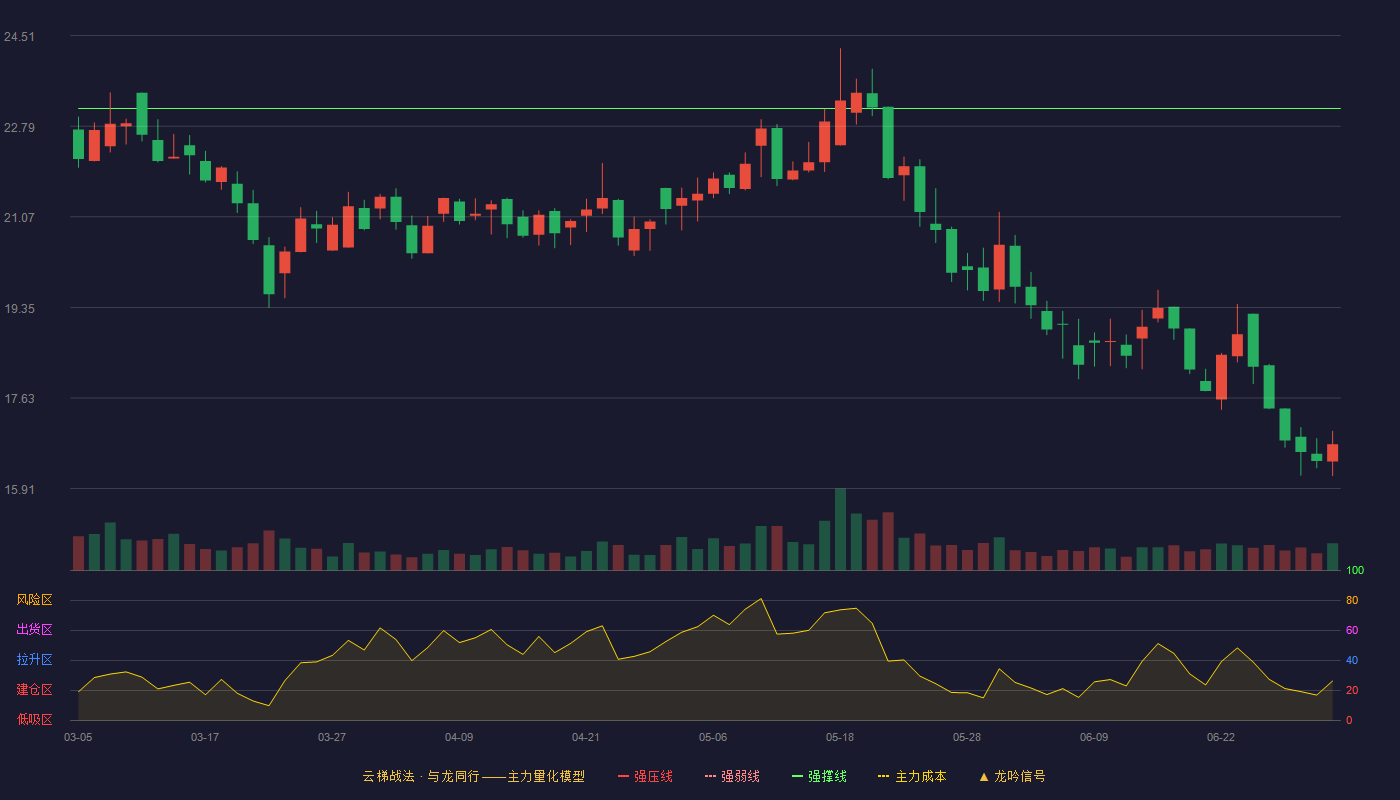Click the 03-05 date label
Image resolution: width=1400 pixels, height=800 pixels.
78,737
